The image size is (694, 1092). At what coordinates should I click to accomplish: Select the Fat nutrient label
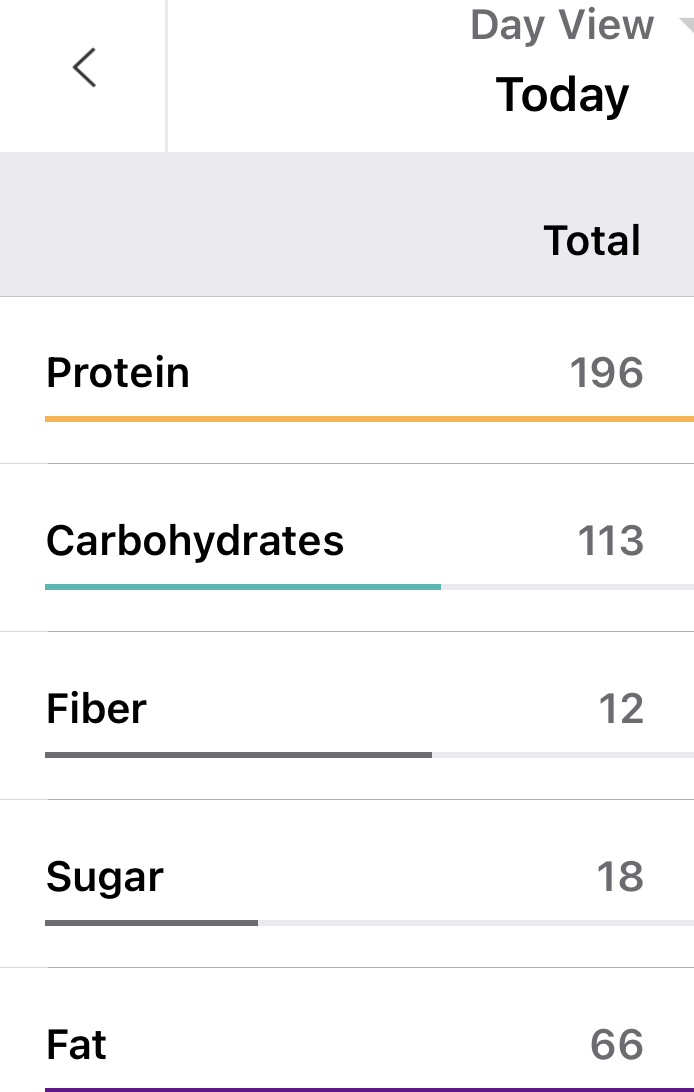pos(76,1045)
